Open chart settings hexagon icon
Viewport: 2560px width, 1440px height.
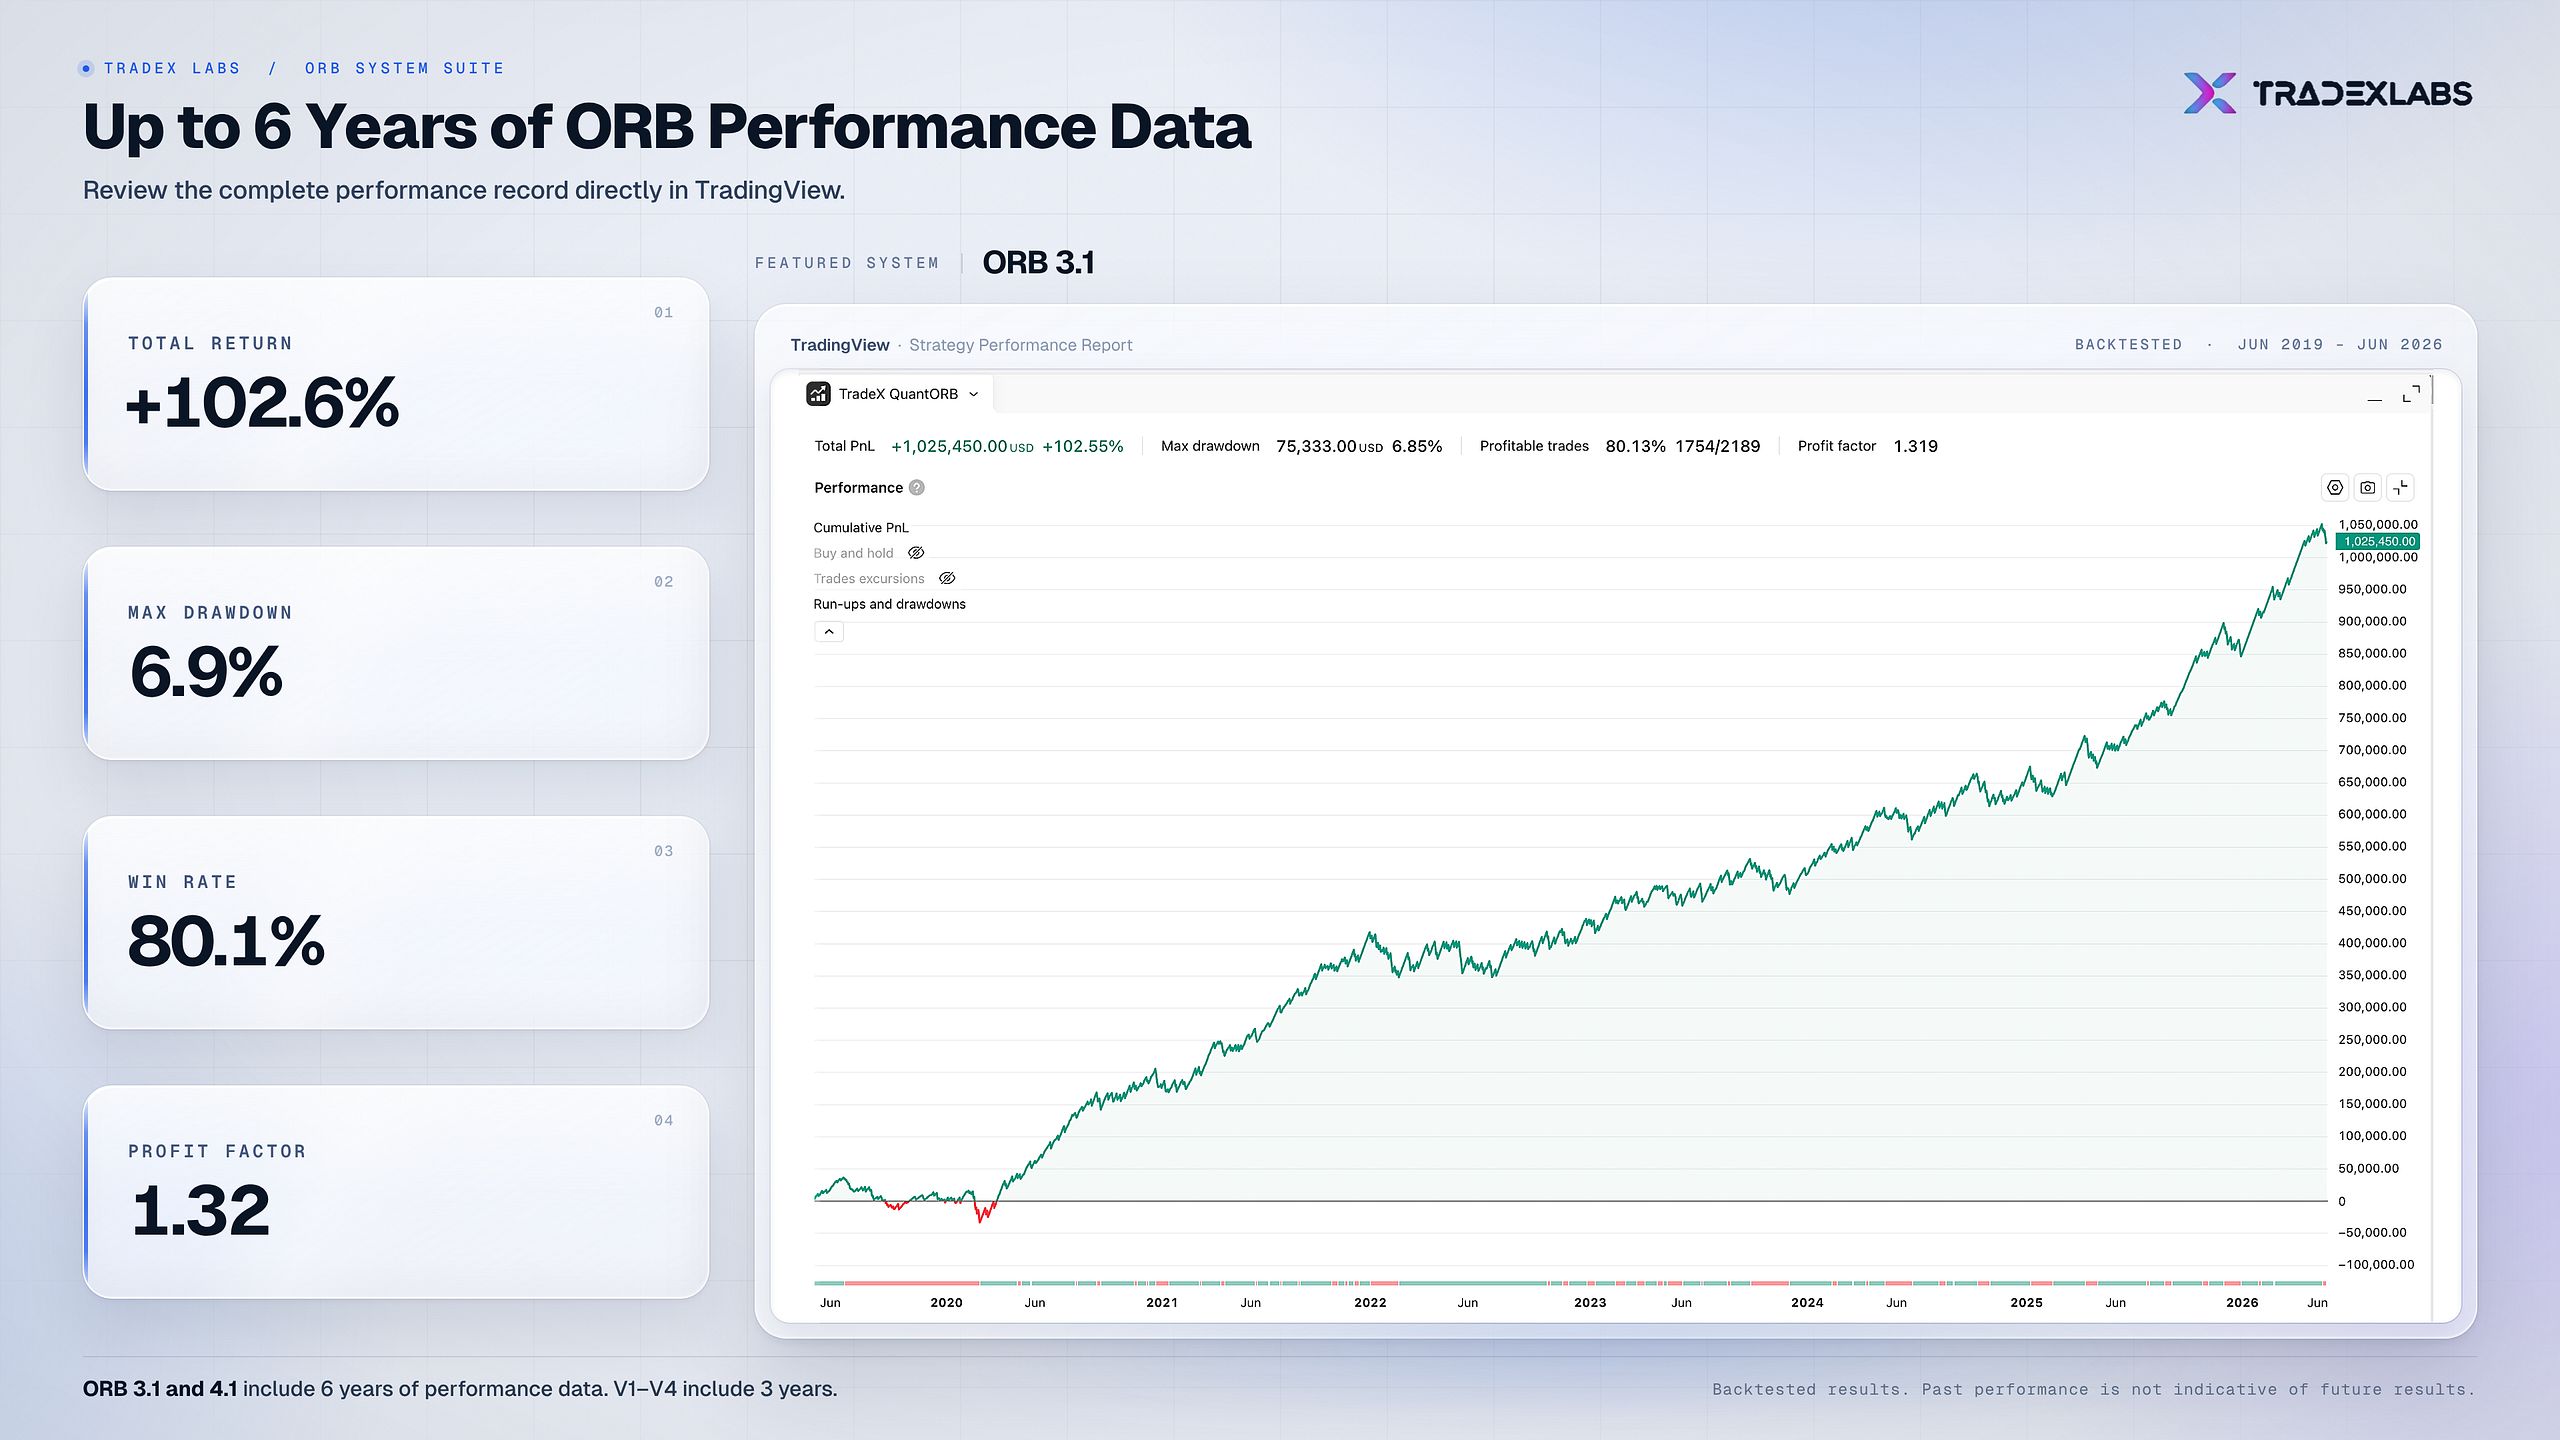point(2335,488)
